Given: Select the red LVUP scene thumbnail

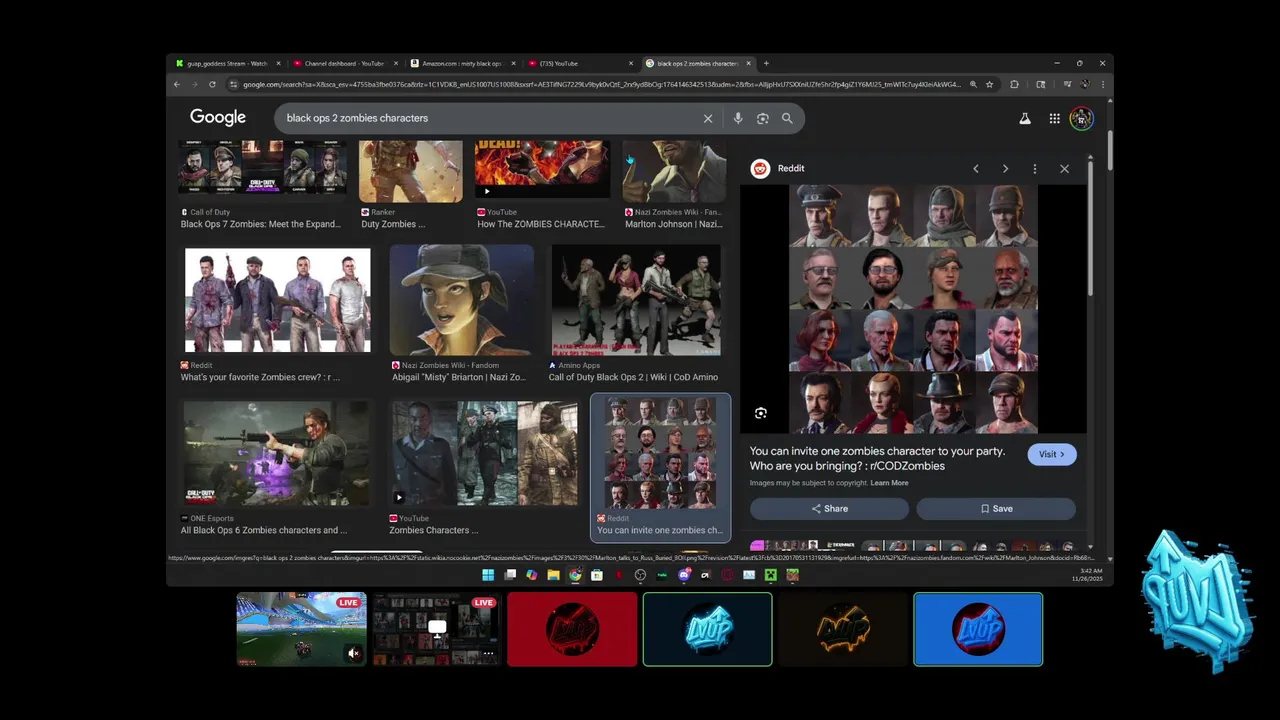Looking at the screenshot, I should coord(572,629).
